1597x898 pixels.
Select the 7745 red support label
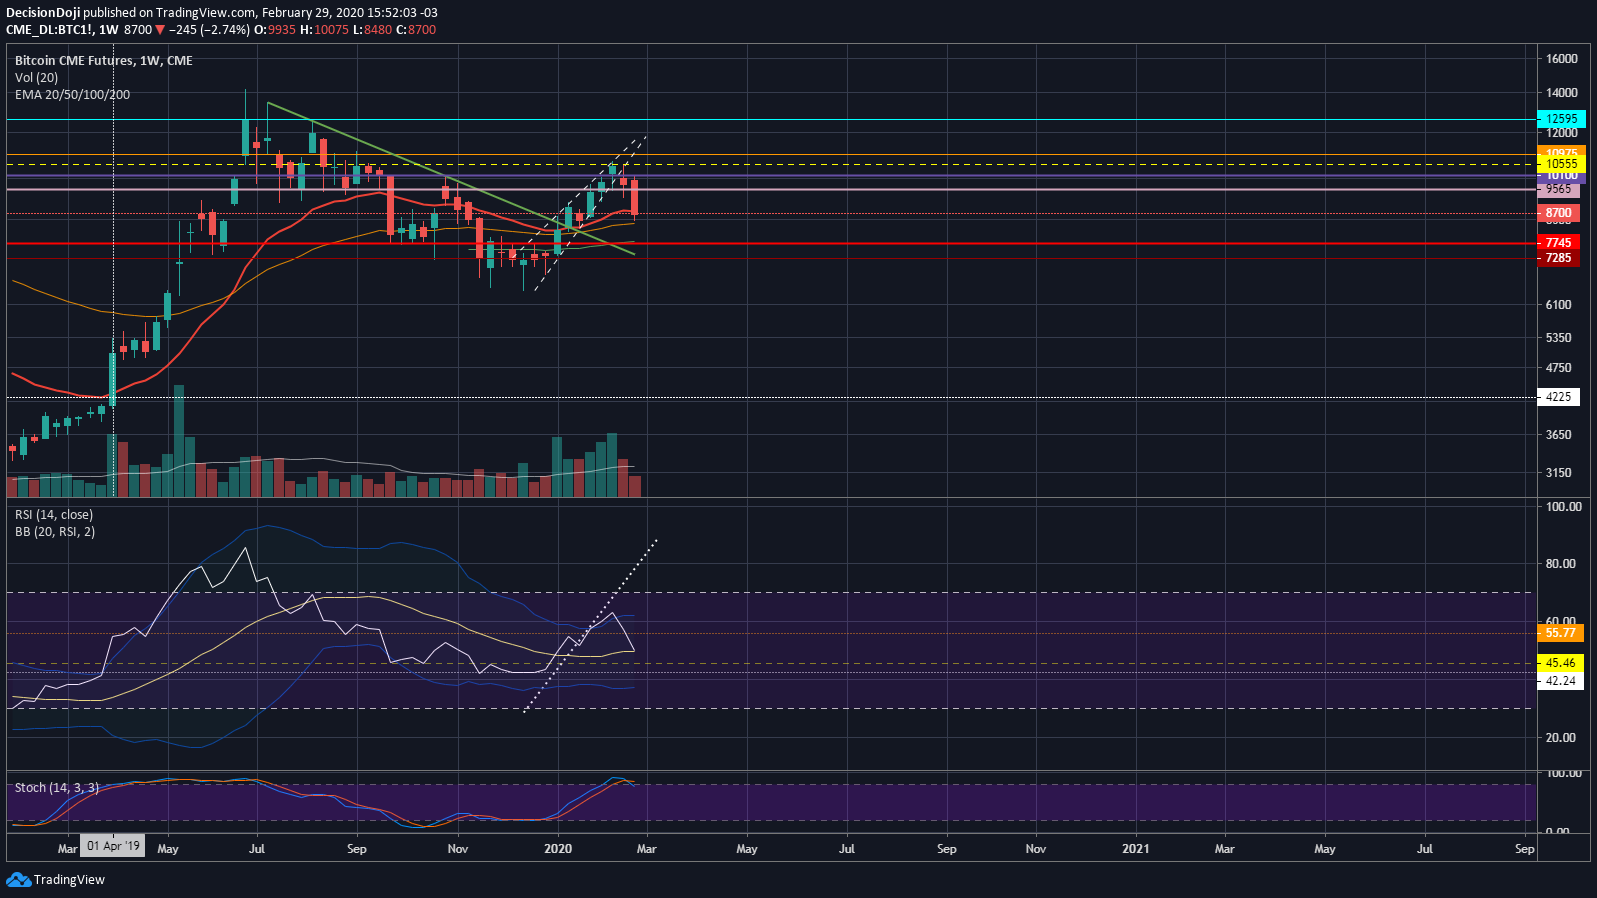pos(1559,243)
